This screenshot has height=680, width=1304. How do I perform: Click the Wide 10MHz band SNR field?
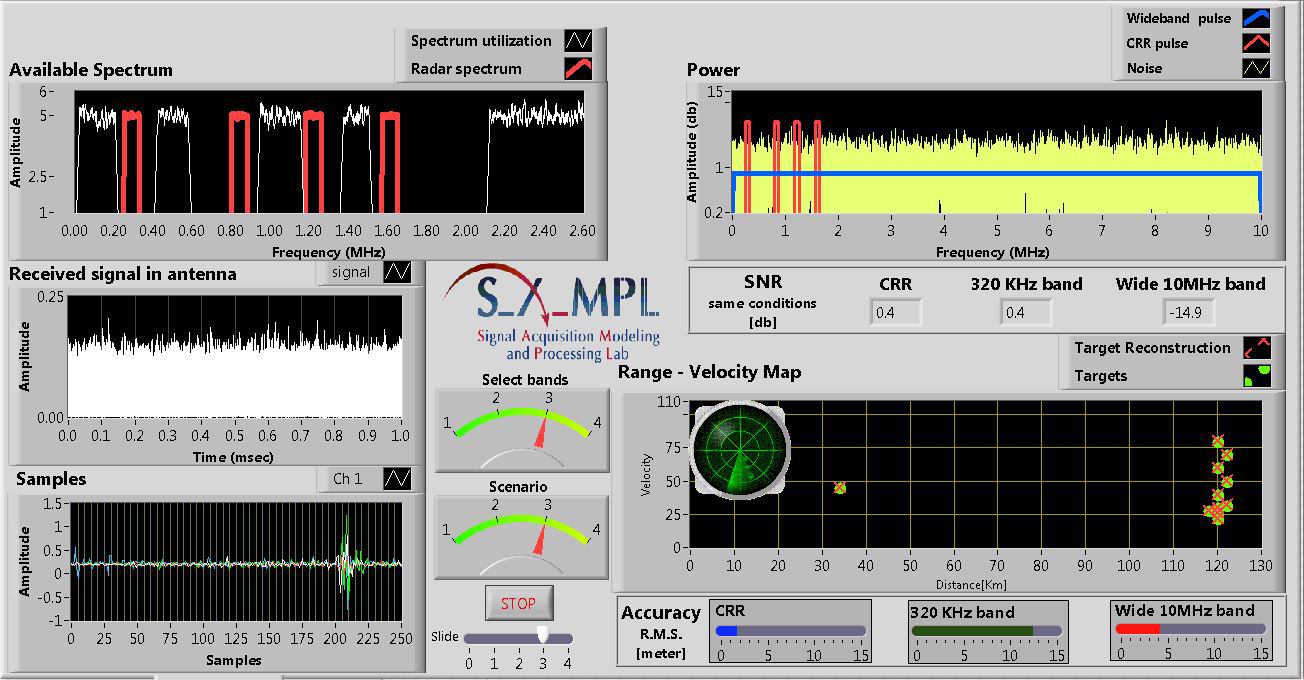(1189, 313)
